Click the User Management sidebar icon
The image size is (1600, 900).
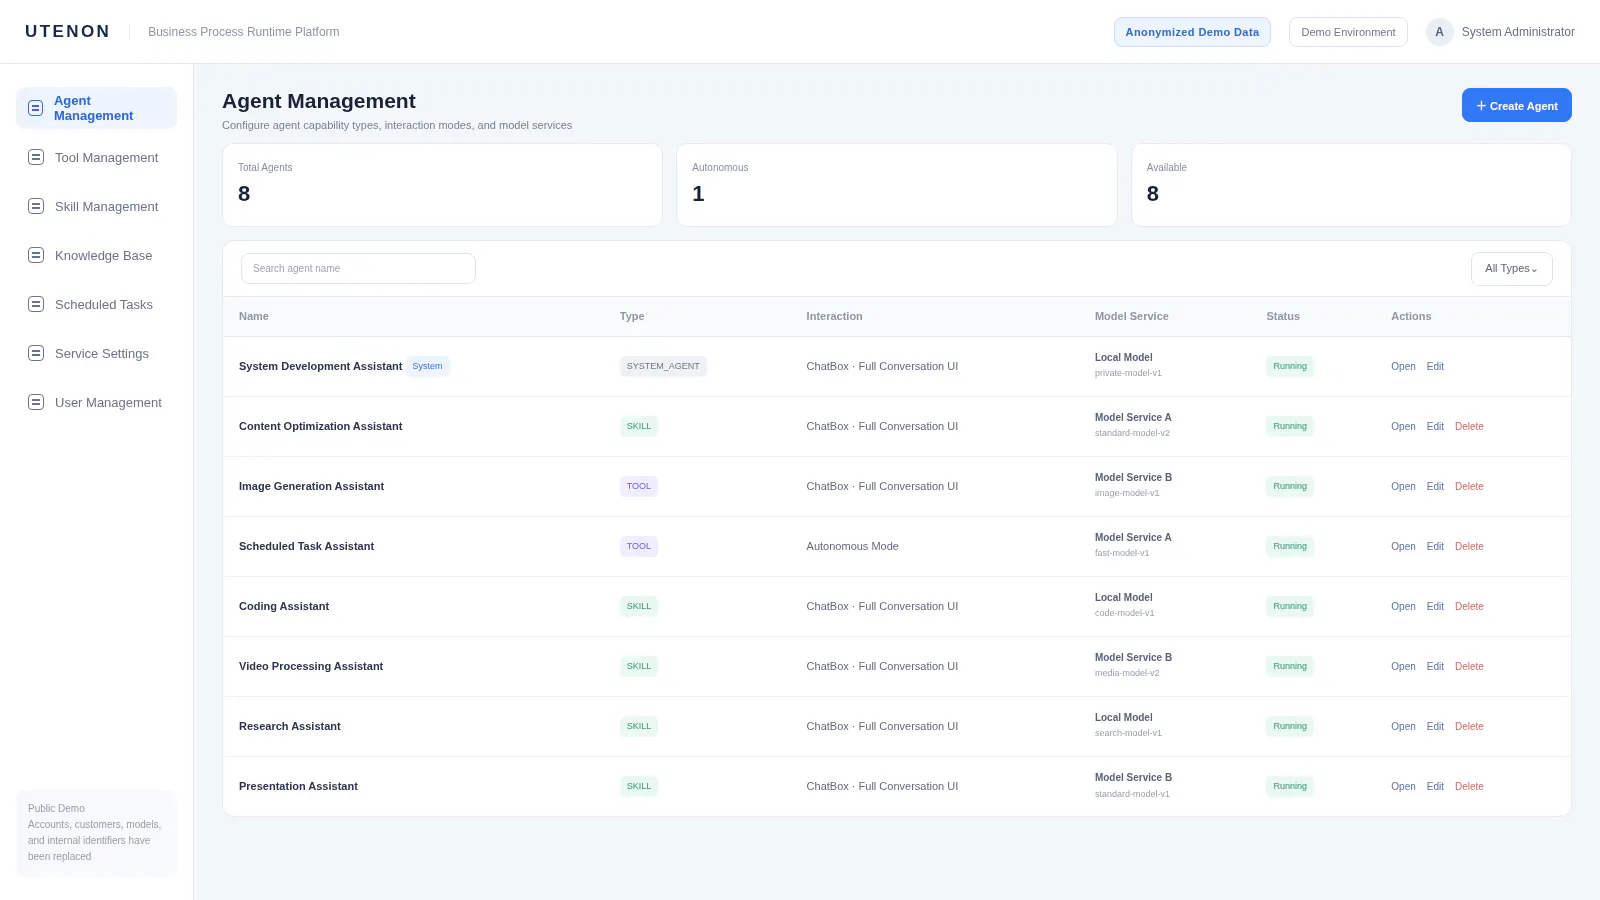pos(36,402)
